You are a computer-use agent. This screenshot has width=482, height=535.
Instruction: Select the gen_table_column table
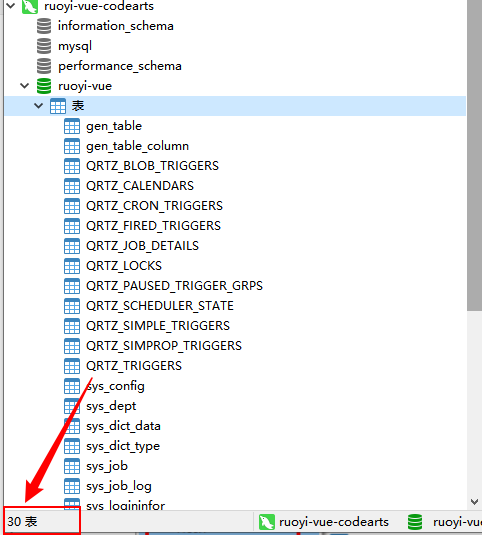click(137, 146)
